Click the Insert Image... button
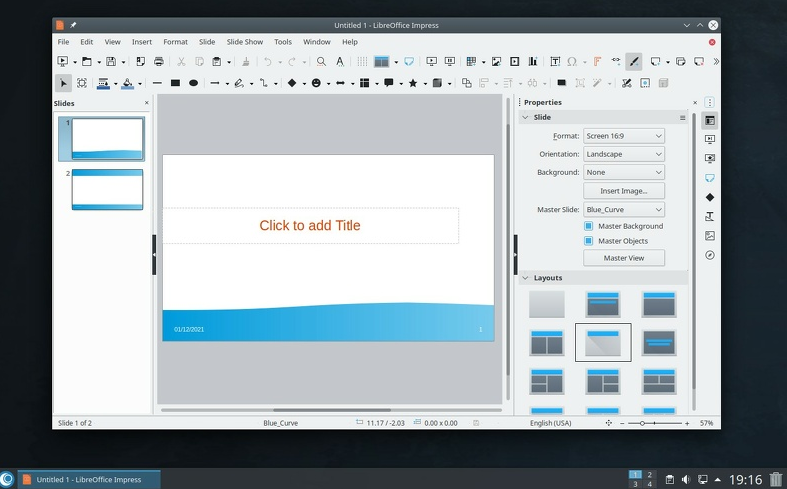Screen dimensions: 787x489 624,191
